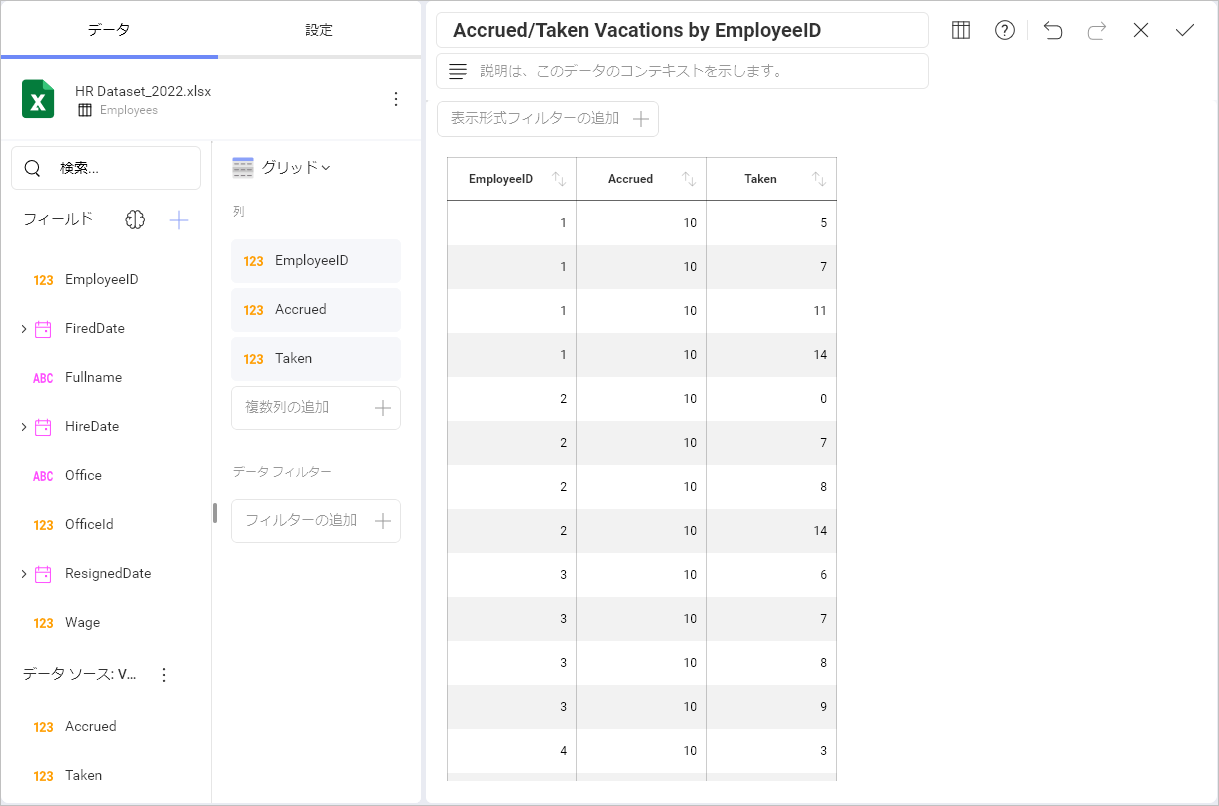Click フィルターの追加 button

(316, 521)
